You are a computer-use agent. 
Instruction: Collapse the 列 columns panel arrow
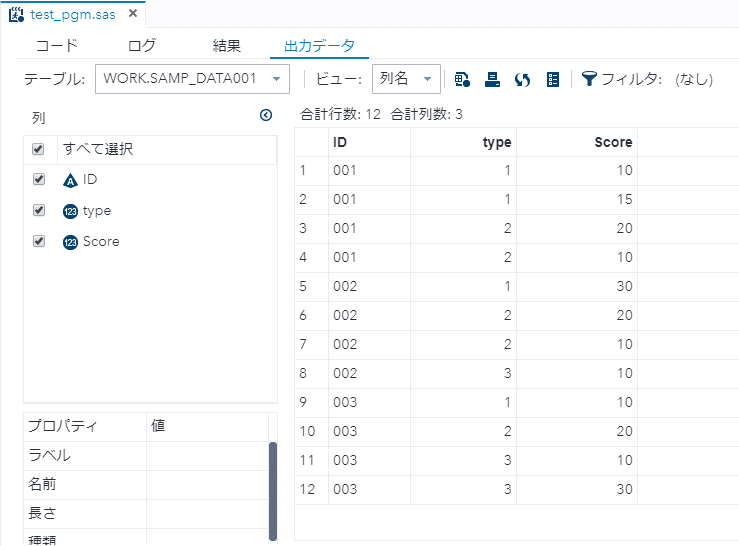pos(266,115)
